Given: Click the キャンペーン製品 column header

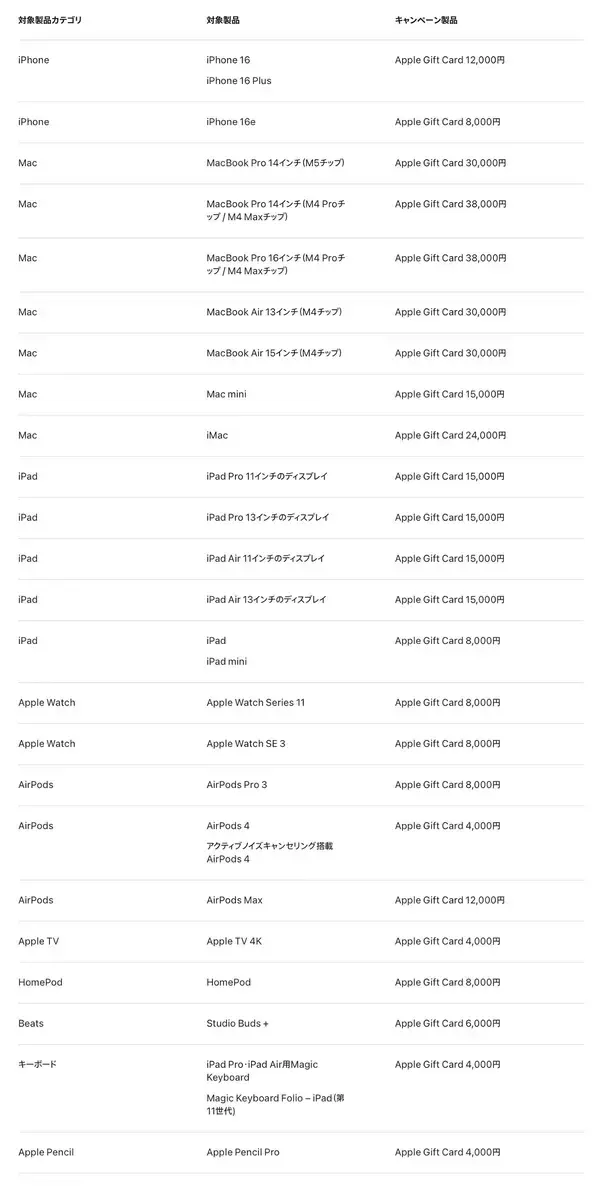Looking at the screenshot, I should [426, 20].
